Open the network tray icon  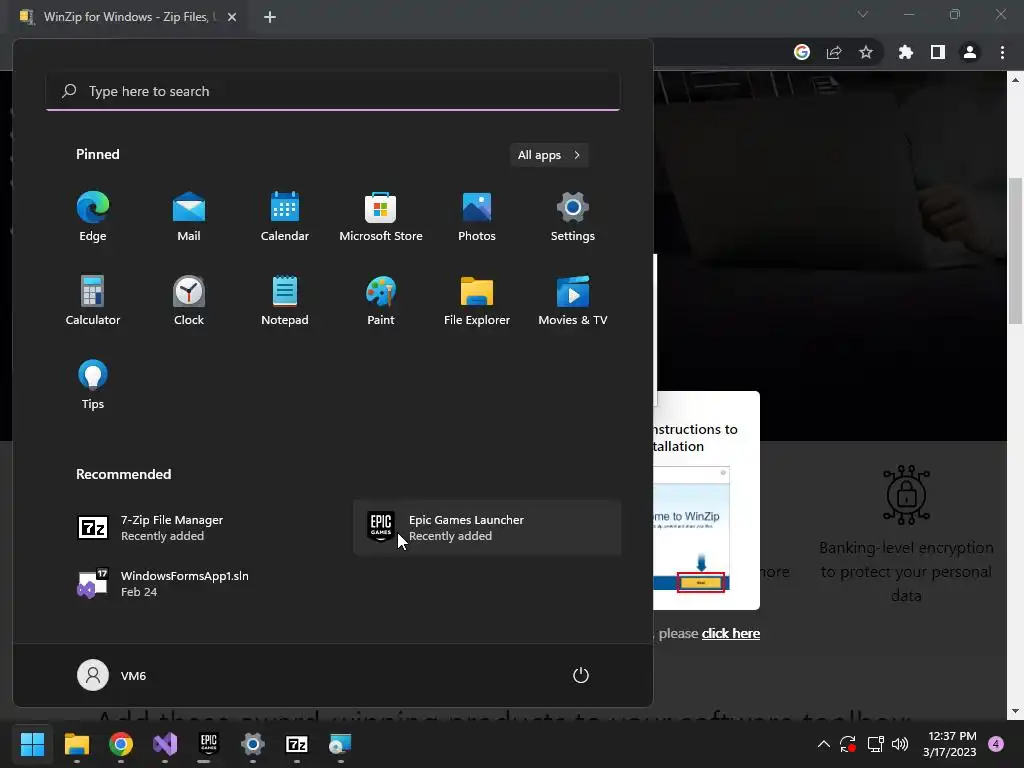pyautogui.click(x=875, y=744)
